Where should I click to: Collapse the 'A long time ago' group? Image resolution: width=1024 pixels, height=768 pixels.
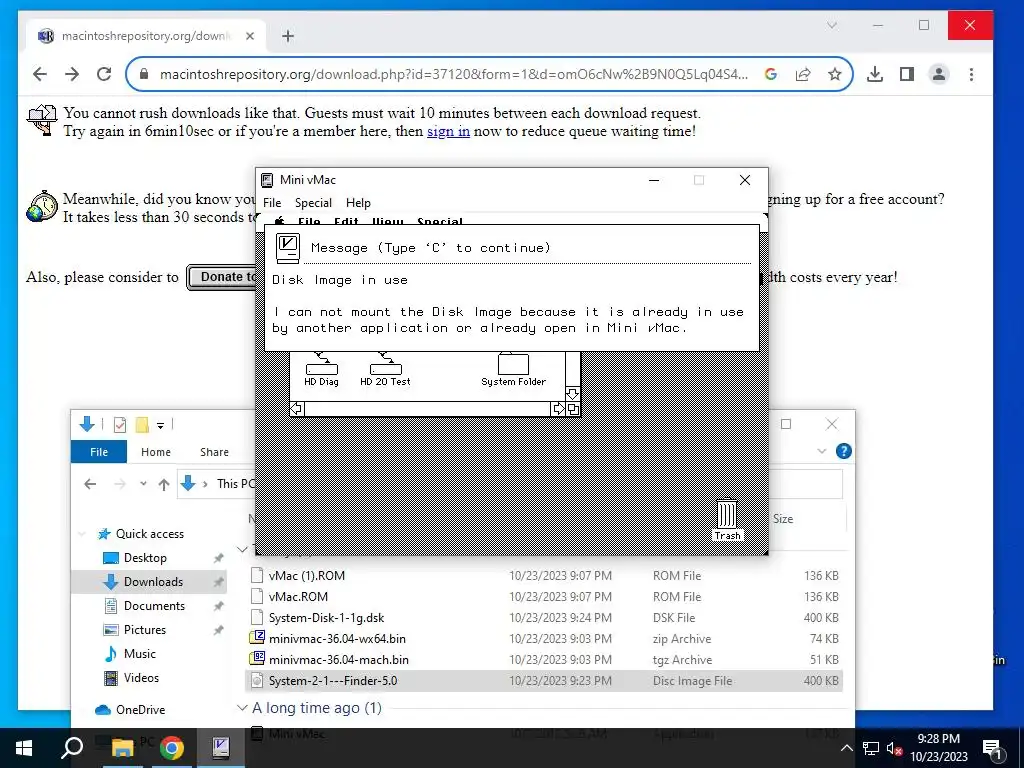(242, 708)
